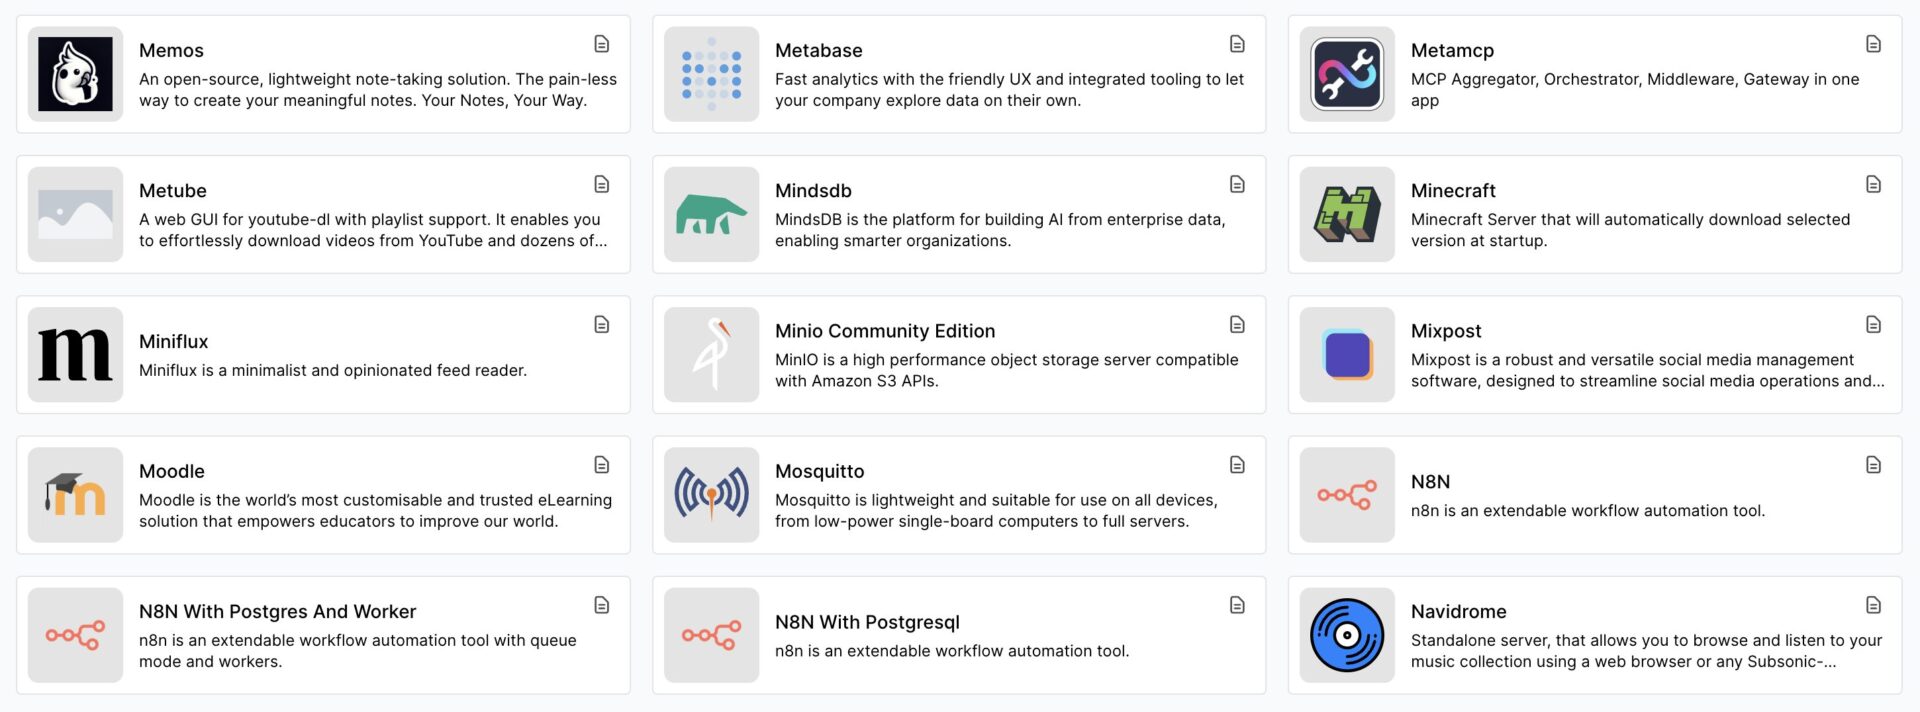Viewport: 1920px width, 712px height.
Task: Select the MindsDB green bear icon
Action: (711, 213)
